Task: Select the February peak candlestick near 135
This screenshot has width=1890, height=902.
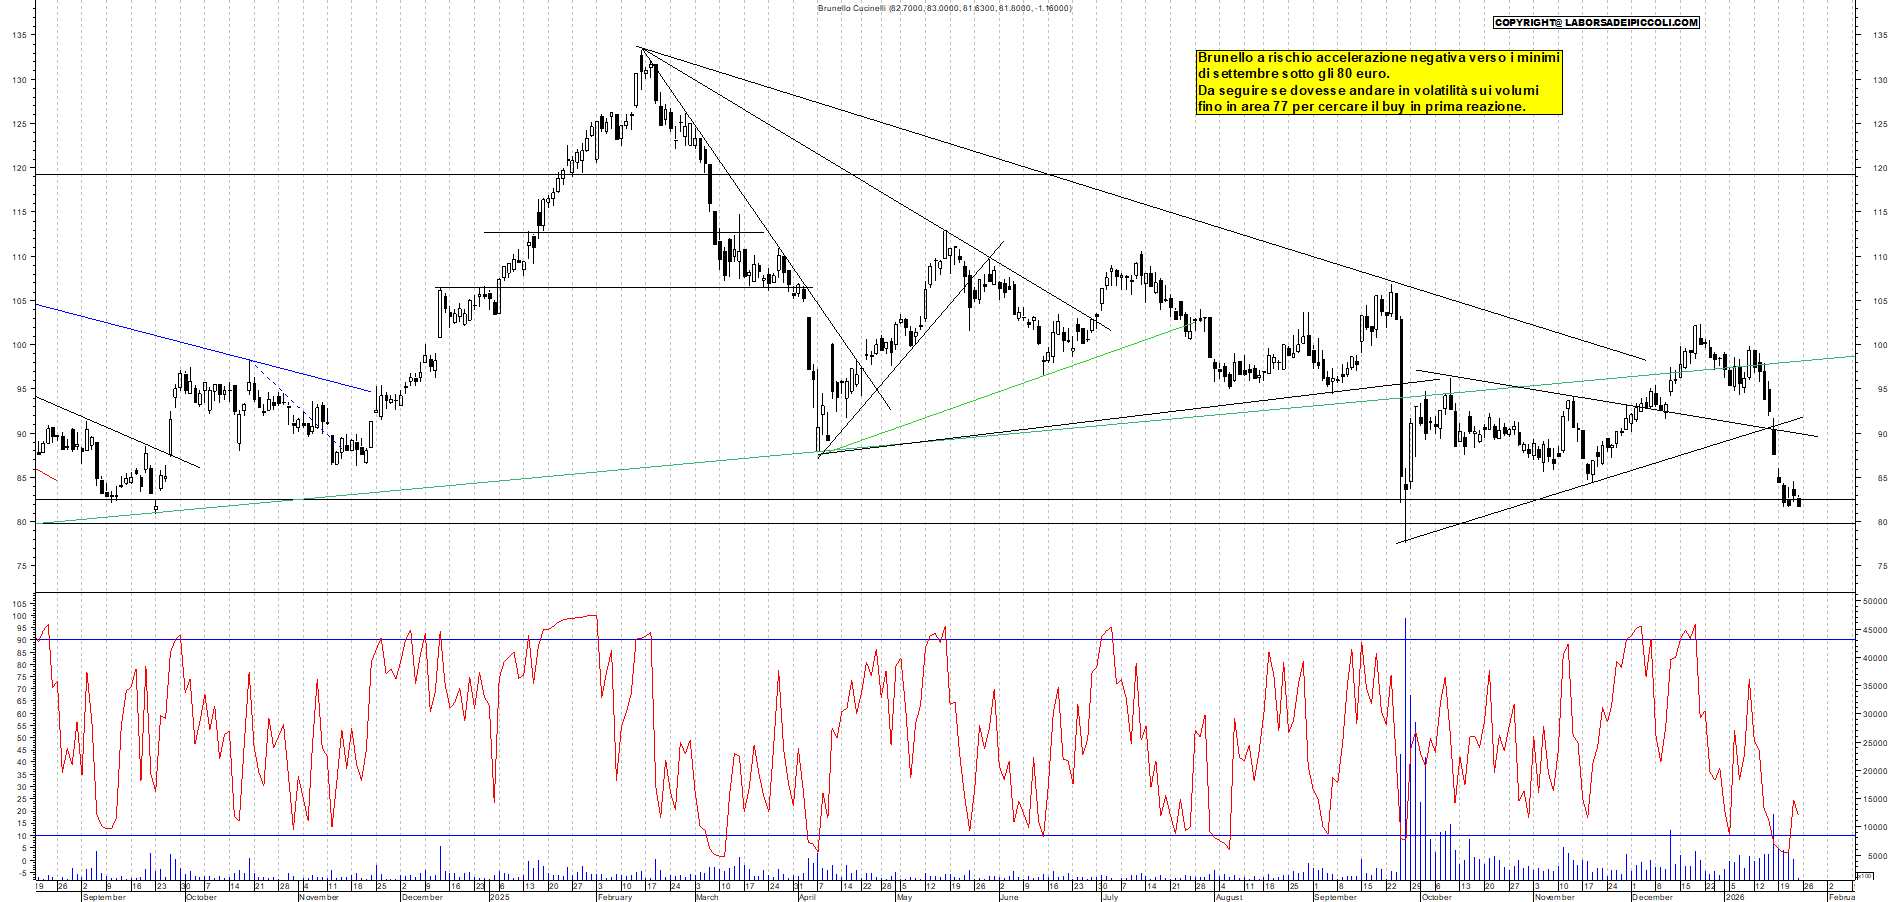Action: 641,60
